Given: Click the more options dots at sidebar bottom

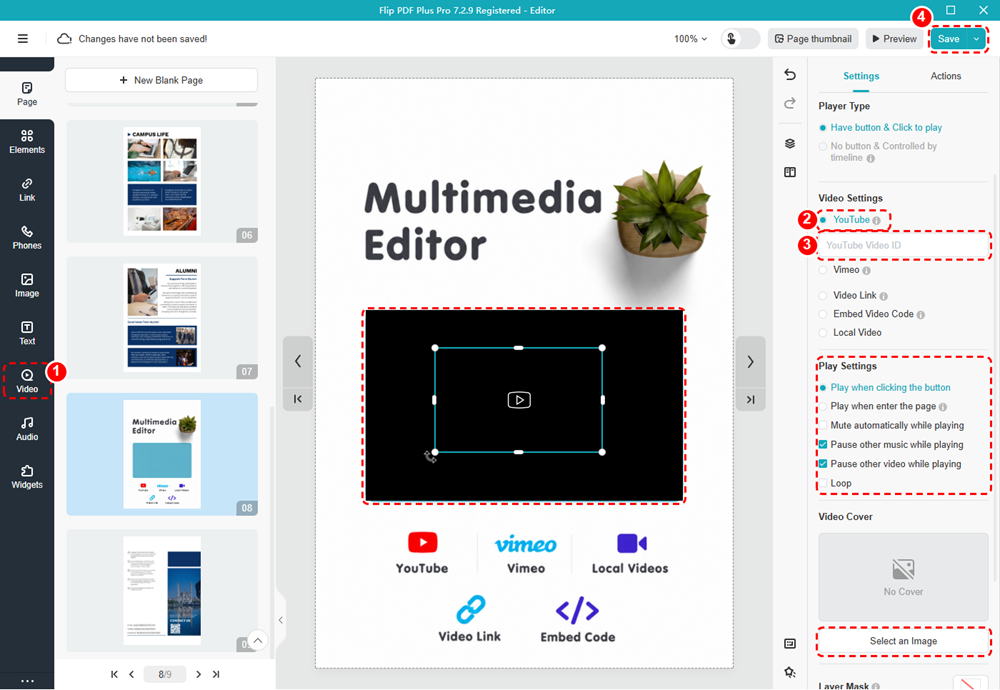Looking at the screenshot, I should click(27, 680).
